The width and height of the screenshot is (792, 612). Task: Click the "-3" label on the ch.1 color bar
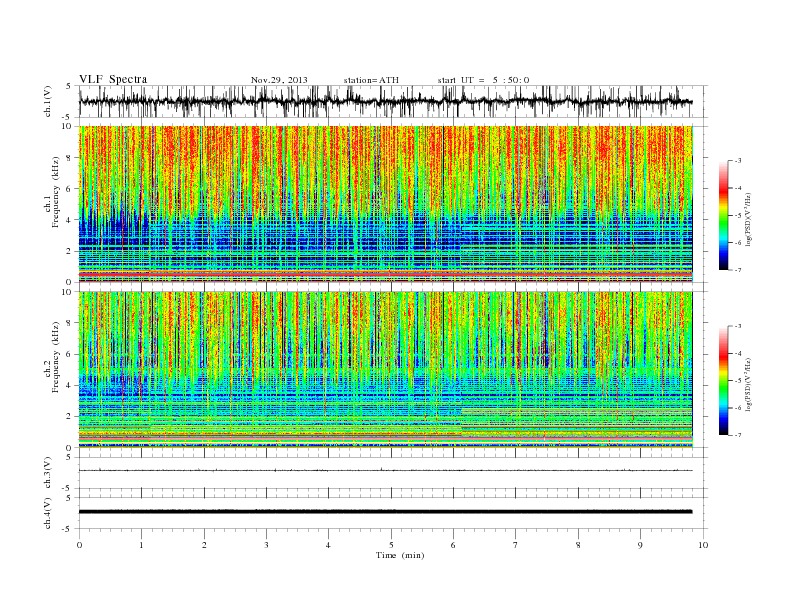[737, 161]
